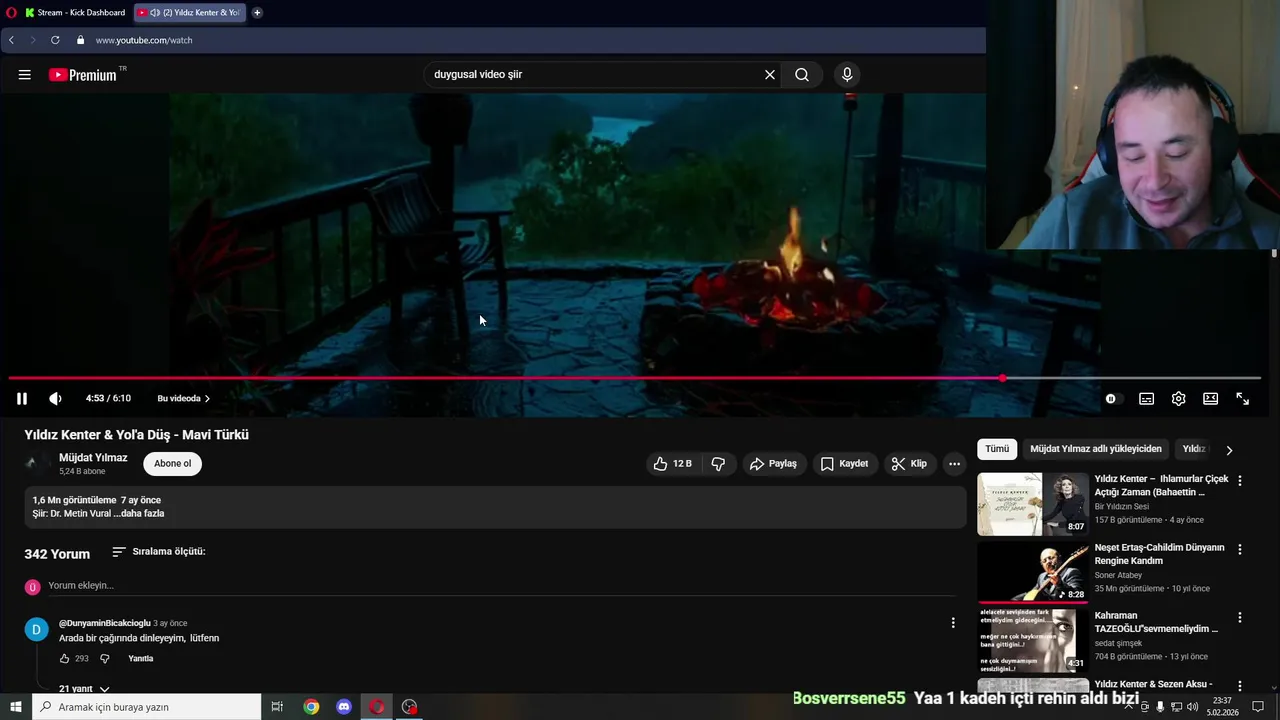The height and width of the screenshot is (720, 1280).
Task: Dislike DunyaminBicakcioglu's comment
Action: pos(104,659)
